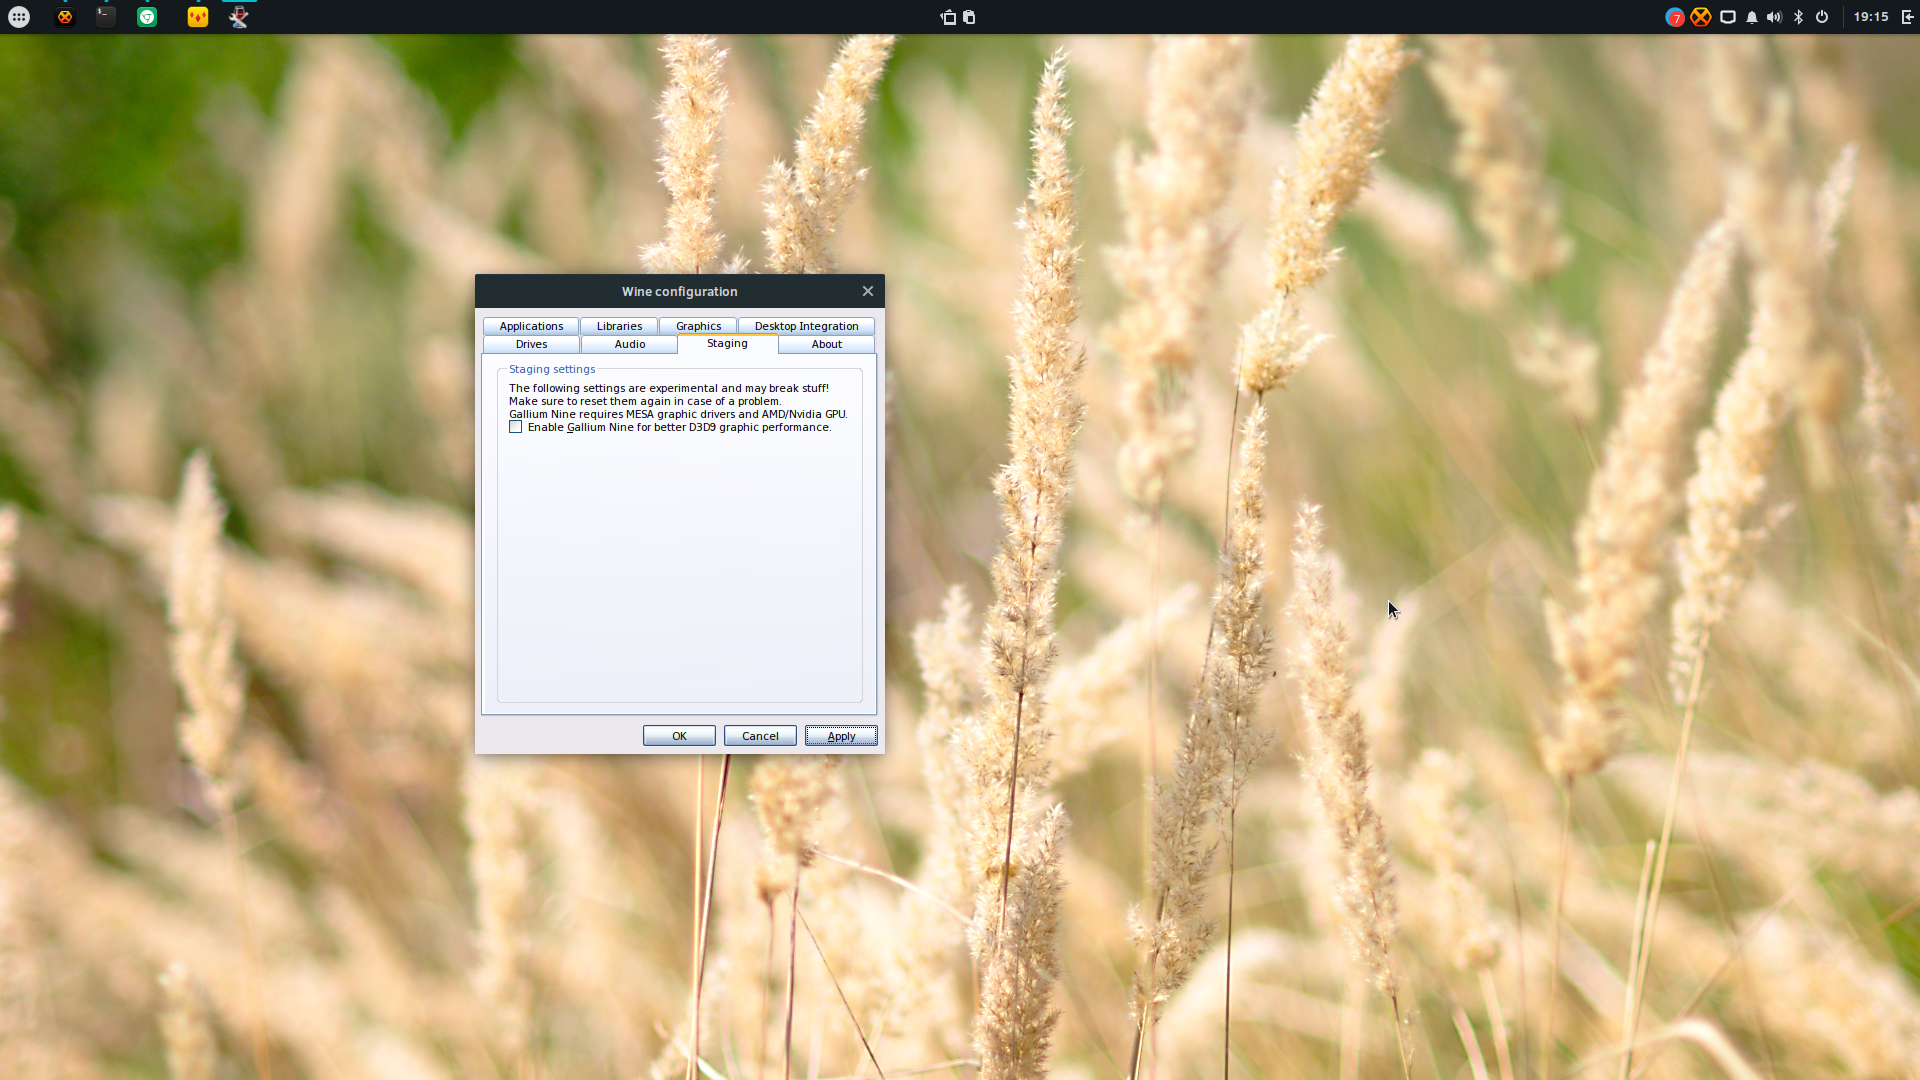Close the Wine configuration window
Image resolution: width=1920 pixels, height=1080 pixels.
point(868,291)
